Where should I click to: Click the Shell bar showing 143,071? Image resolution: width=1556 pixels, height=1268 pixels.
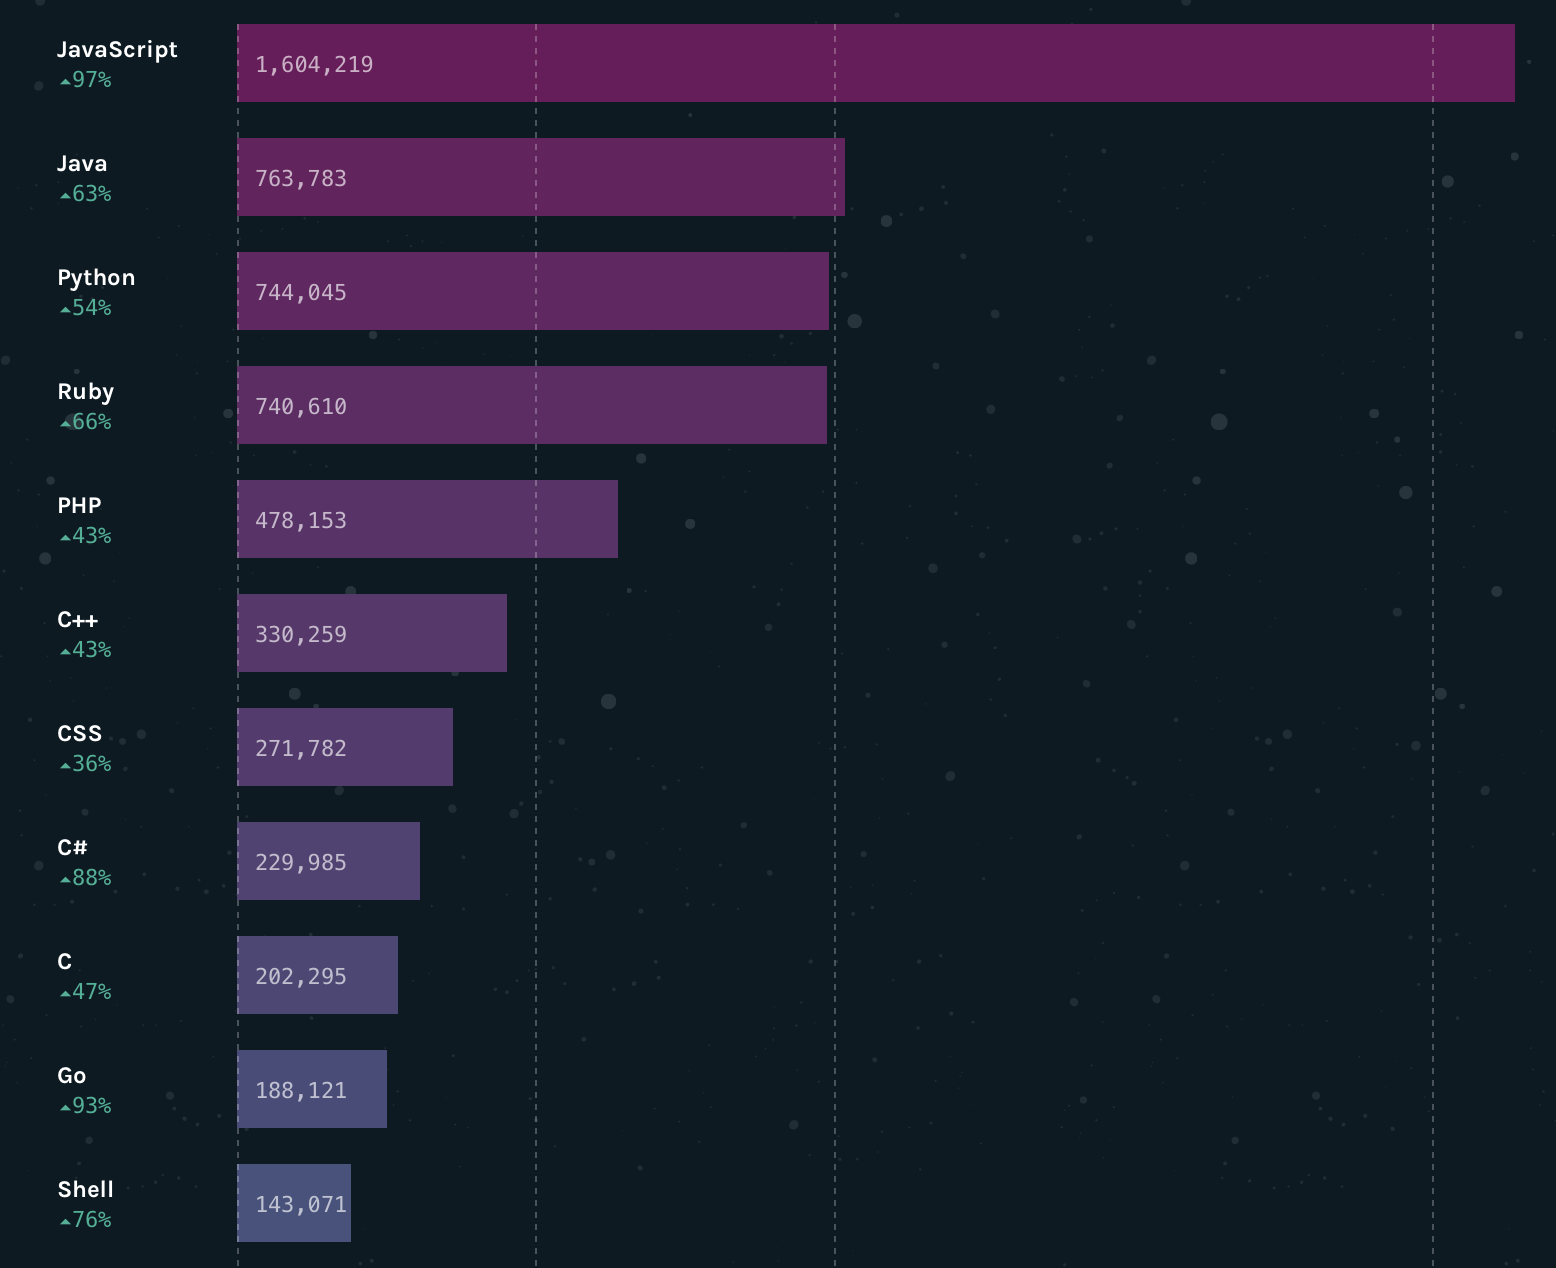(x=294, y=1203)
